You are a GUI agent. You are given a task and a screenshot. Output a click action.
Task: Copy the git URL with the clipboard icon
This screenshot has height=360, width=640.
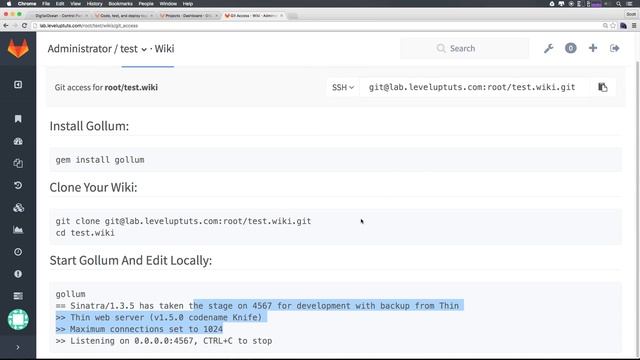(x=602, y=87)
